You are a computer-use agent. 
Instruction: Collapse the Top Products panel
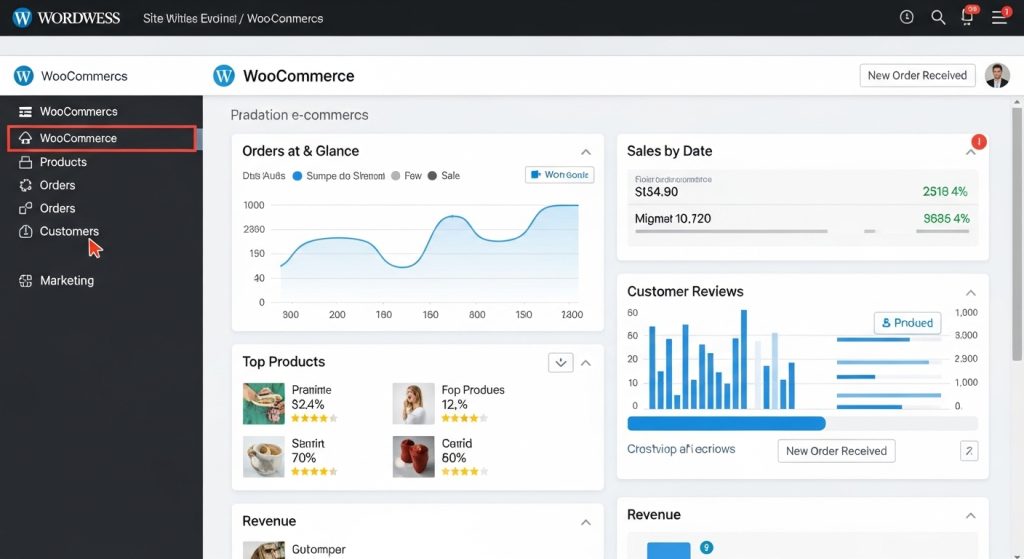[586, 362]
